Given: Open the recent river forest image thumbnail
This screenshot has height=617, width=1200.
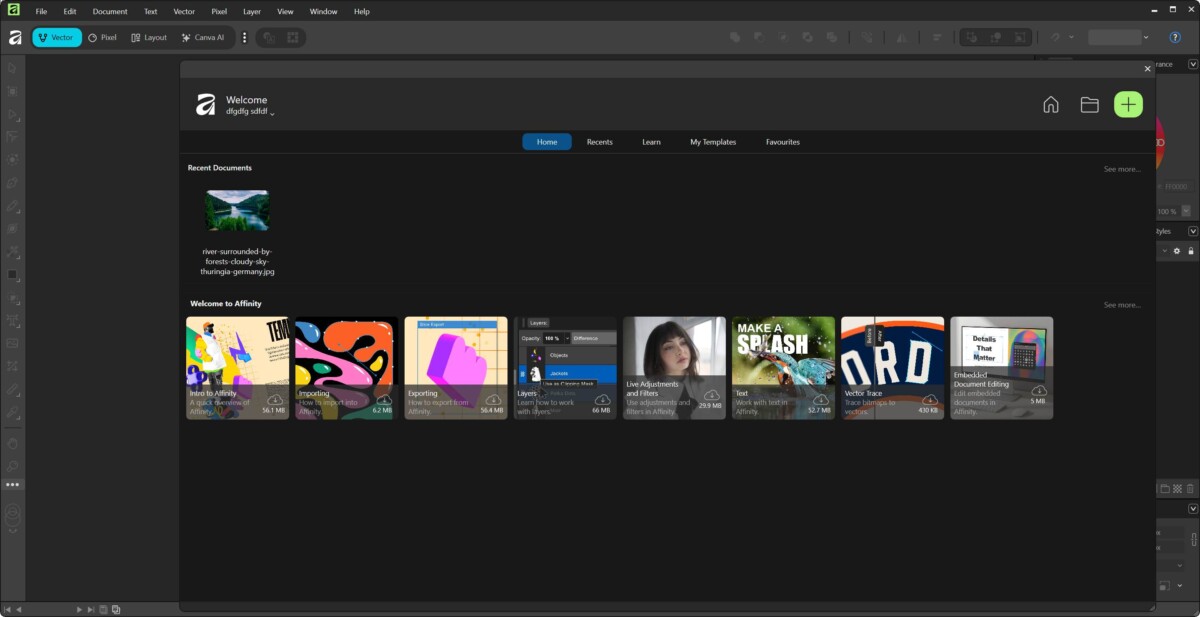Looking at the screenshot, I should click(x=237, y=210).
